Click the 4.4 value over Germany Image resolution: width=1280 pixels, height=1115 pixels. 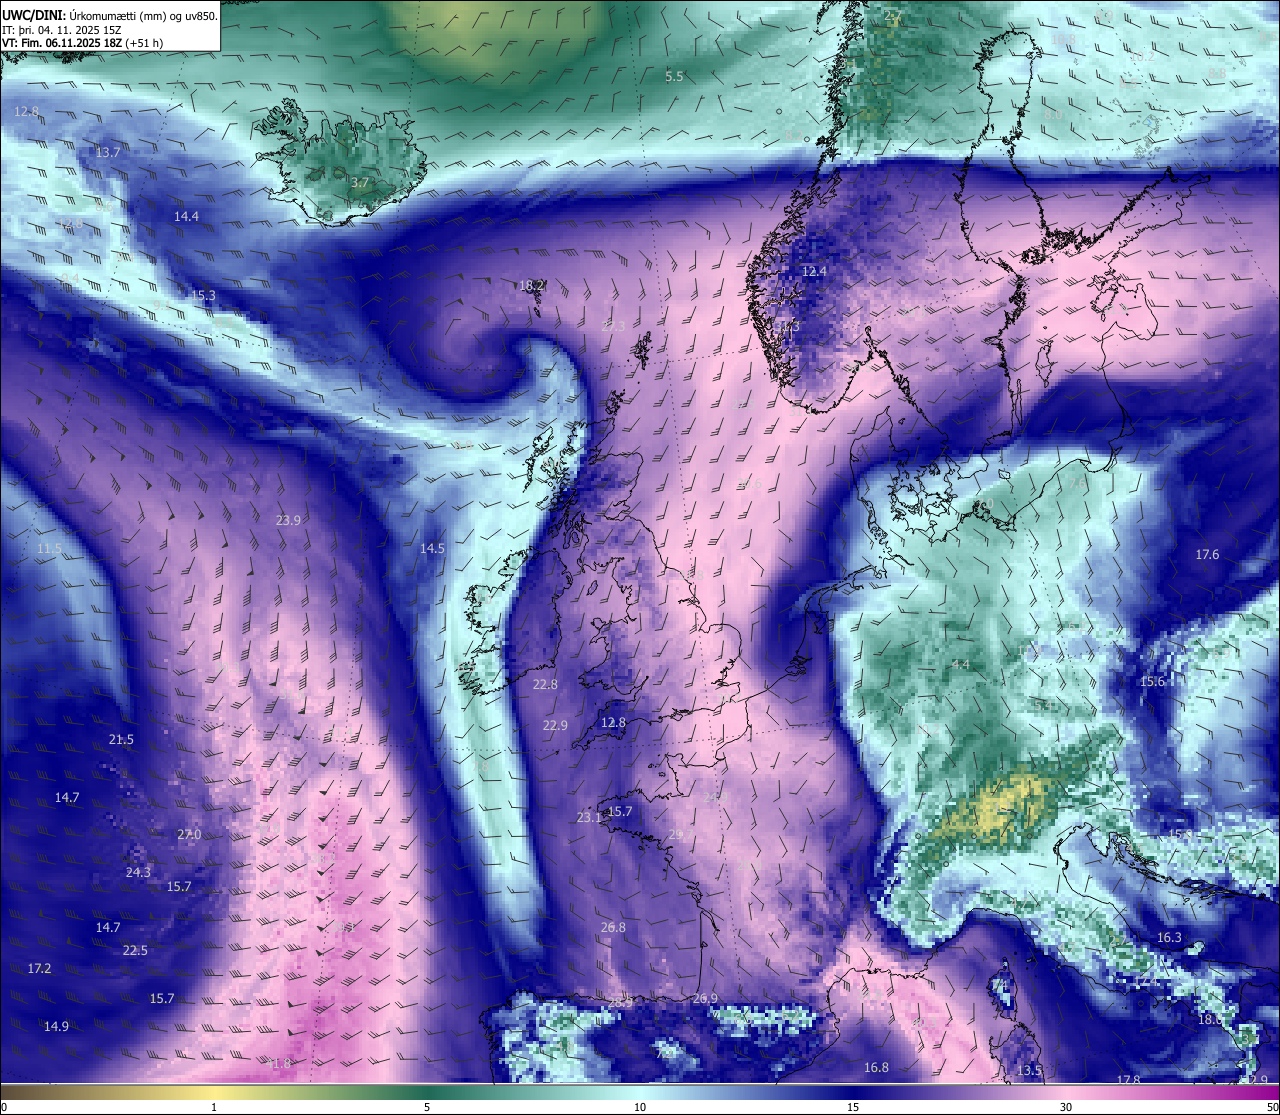click(961, 664)
